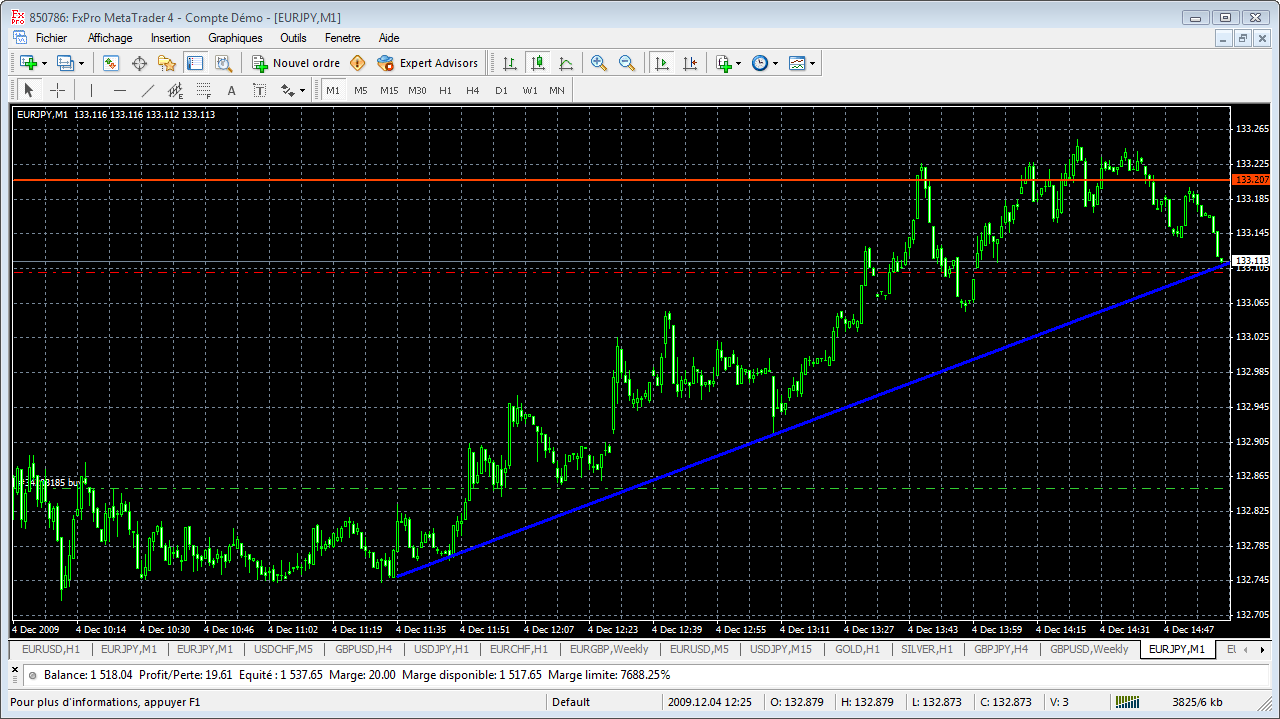Select the D1 timeframe button

(x=501, y=90)
